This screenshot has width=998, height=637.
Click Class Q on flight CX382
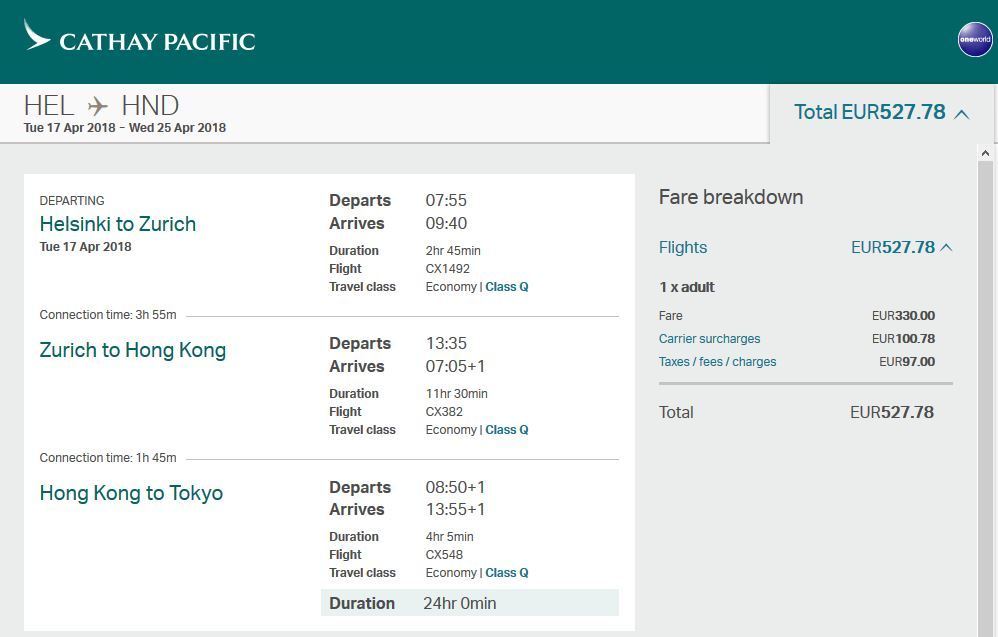tap(506, 430)
